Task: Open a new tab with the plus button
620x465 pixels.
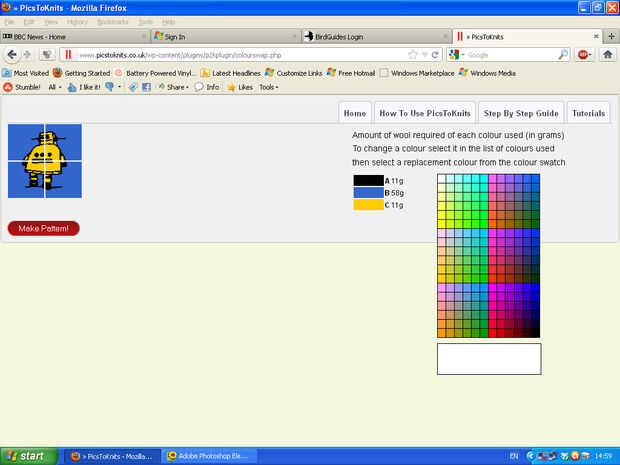Action: coord(611,36)
